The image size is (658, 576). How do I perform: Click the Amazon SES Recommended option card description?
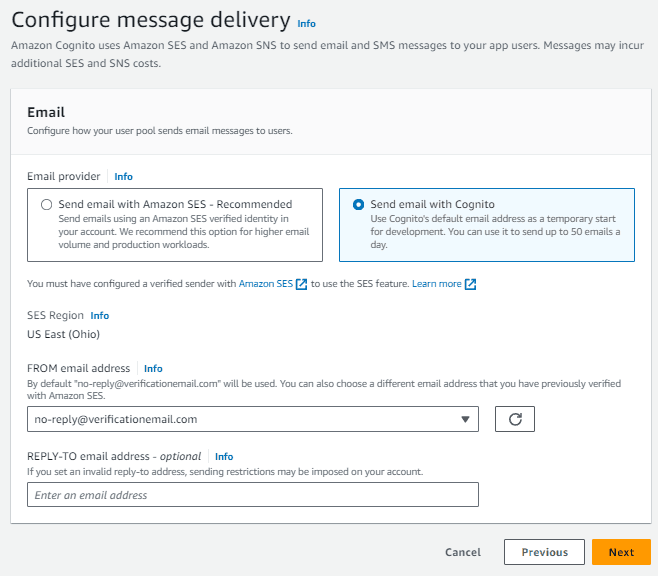point(184,232)
